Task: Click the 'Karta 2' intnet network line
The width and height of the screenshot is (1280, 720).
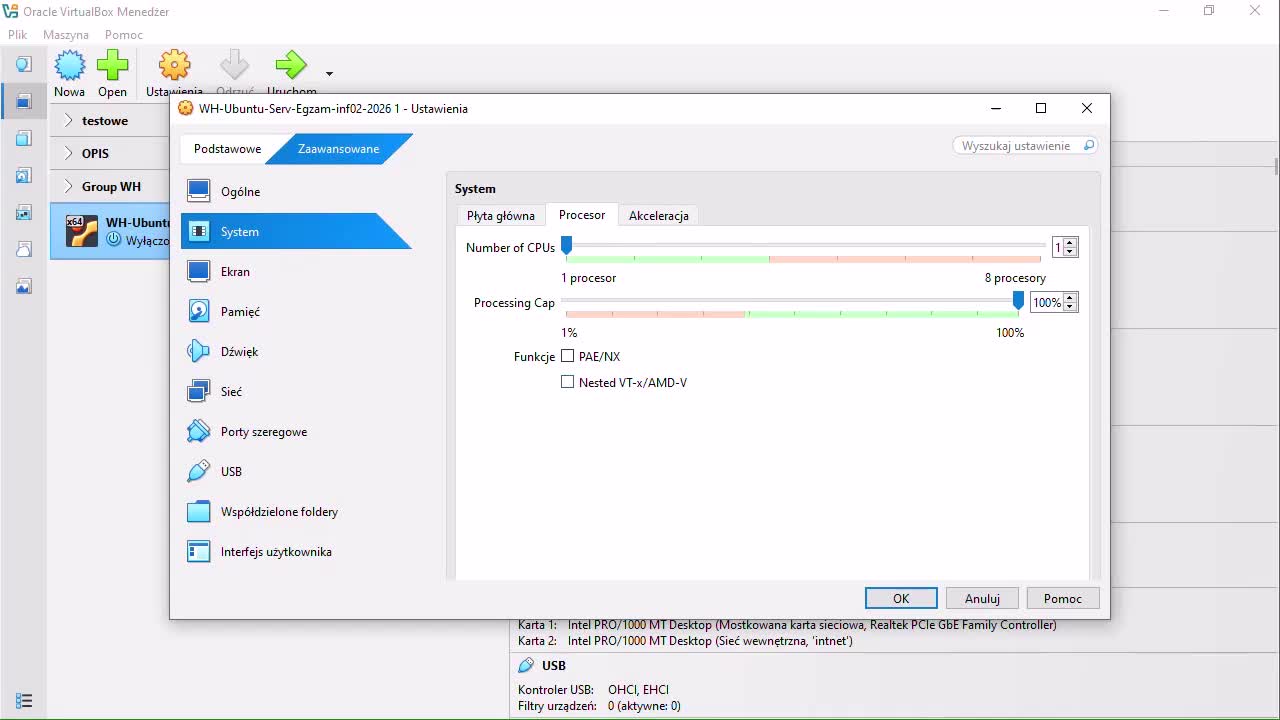Action: (685, 641)
